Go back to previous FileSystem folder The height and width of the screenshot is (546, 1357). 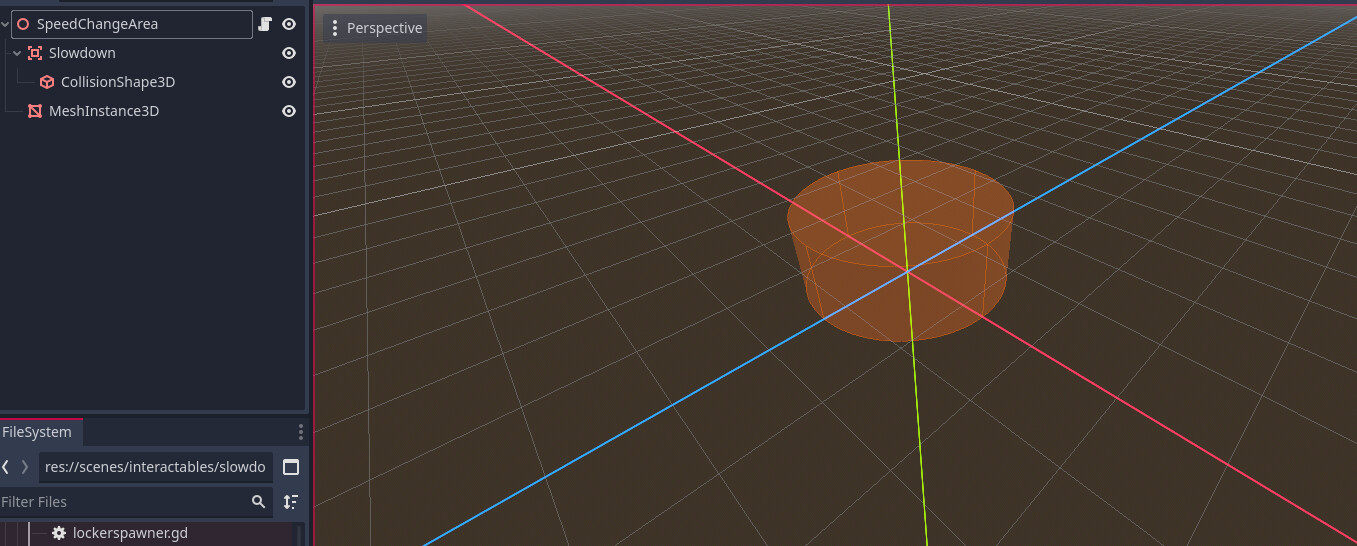click(6, 467)
